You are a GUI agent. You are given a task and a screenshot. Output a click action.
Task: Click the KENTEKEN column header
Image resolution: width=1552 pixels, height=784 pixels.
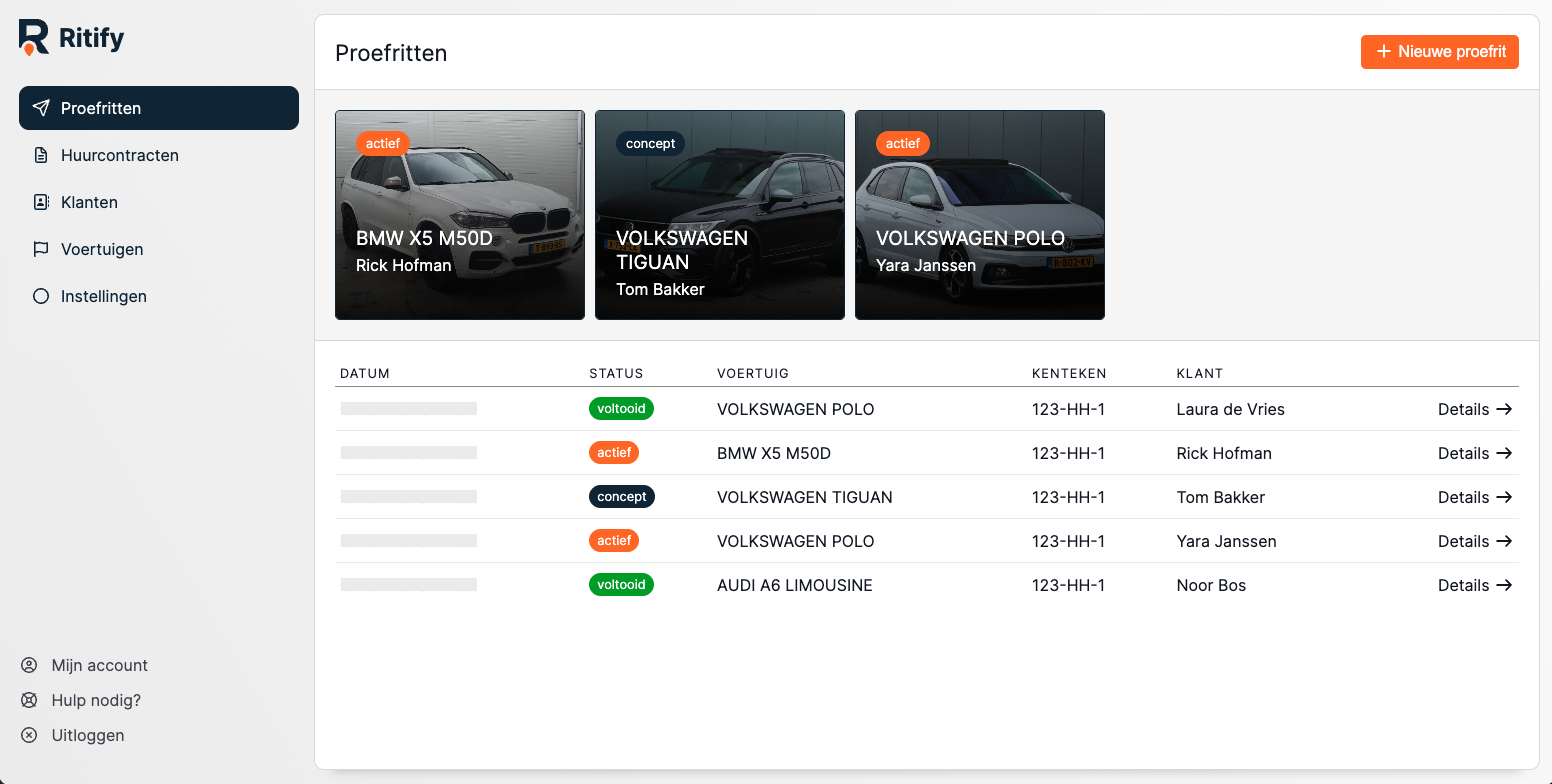click(1069, 373)
